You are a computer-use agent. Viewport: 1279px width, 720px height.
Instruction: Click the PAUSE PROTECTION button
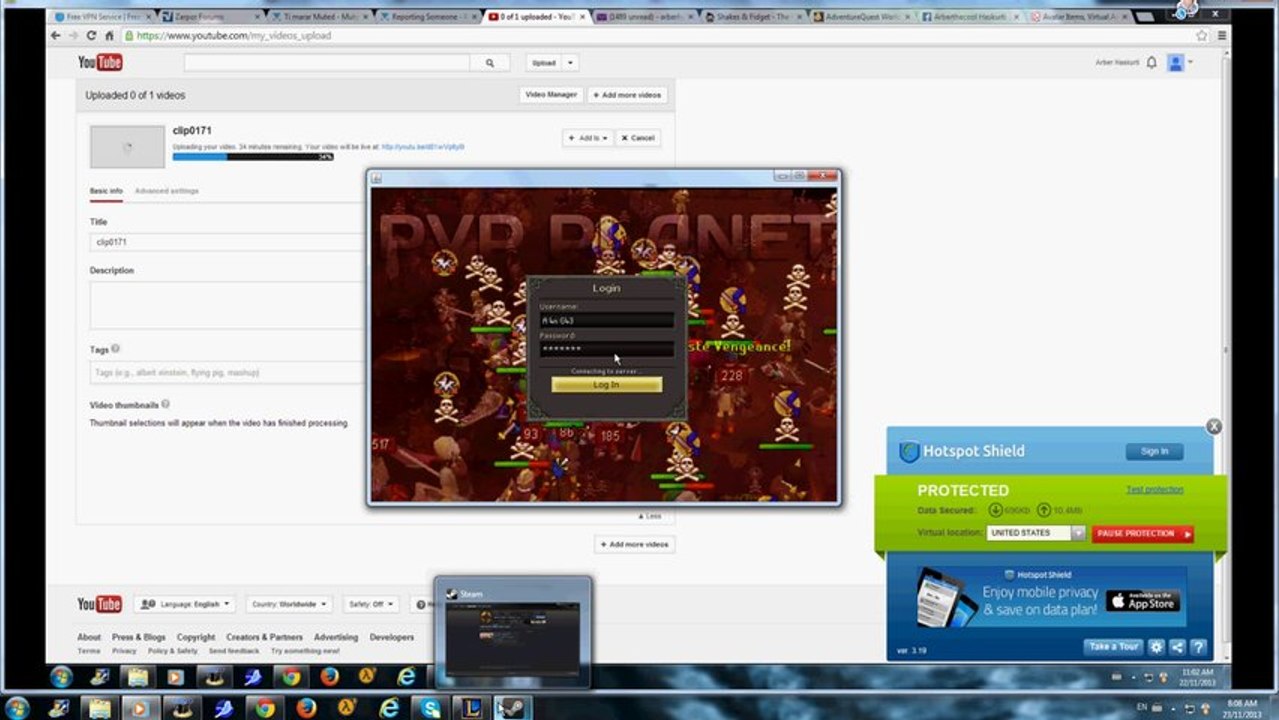(x=1142, y=534)
